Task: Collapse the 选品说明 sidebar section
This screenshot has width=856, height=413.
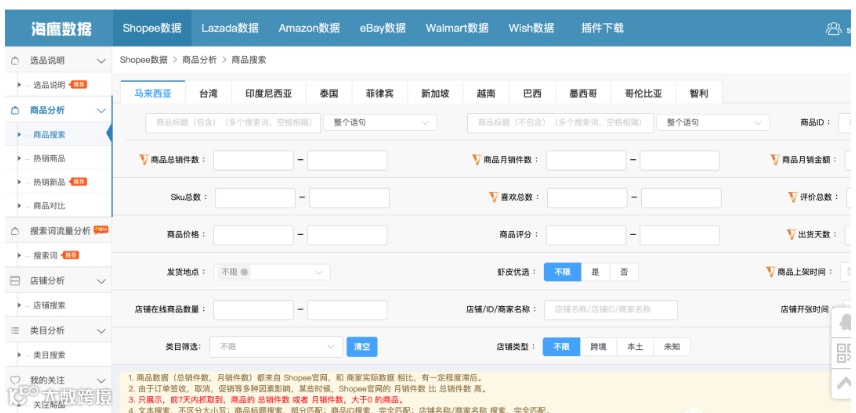Action: (101, 61)
